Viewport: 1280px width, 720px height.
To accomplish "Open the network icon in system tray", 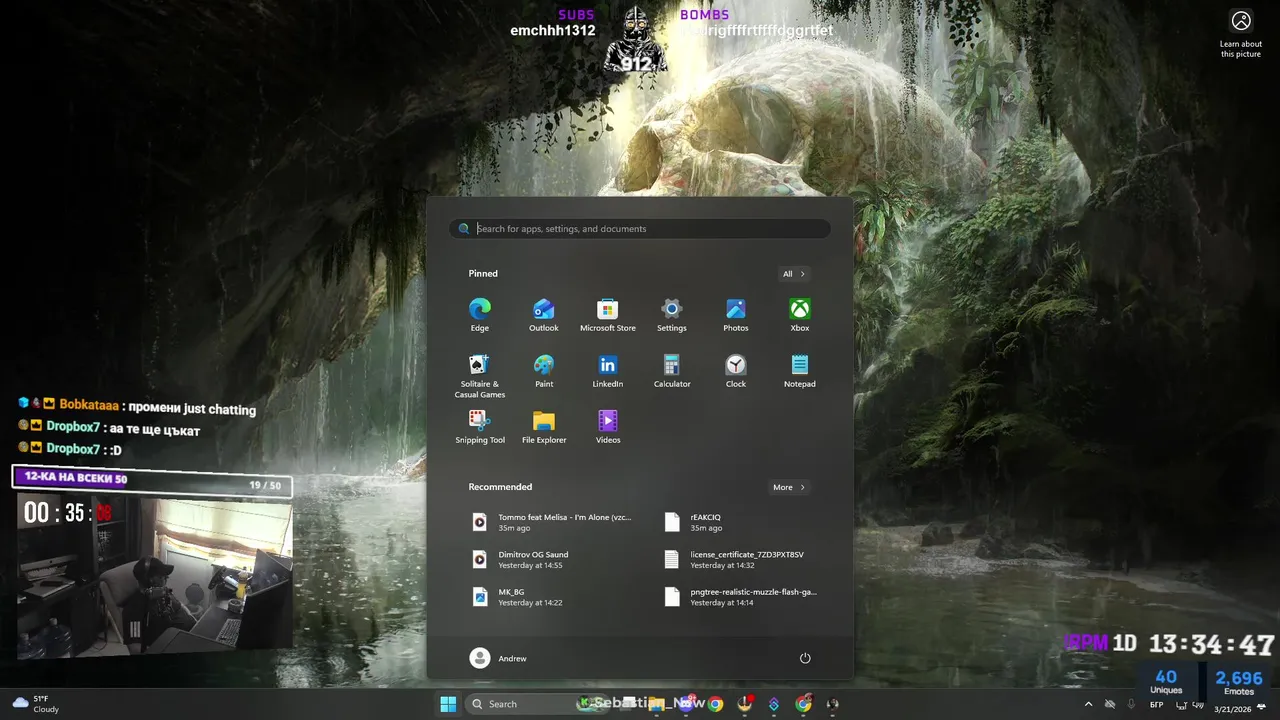I will click(1182, 705).
